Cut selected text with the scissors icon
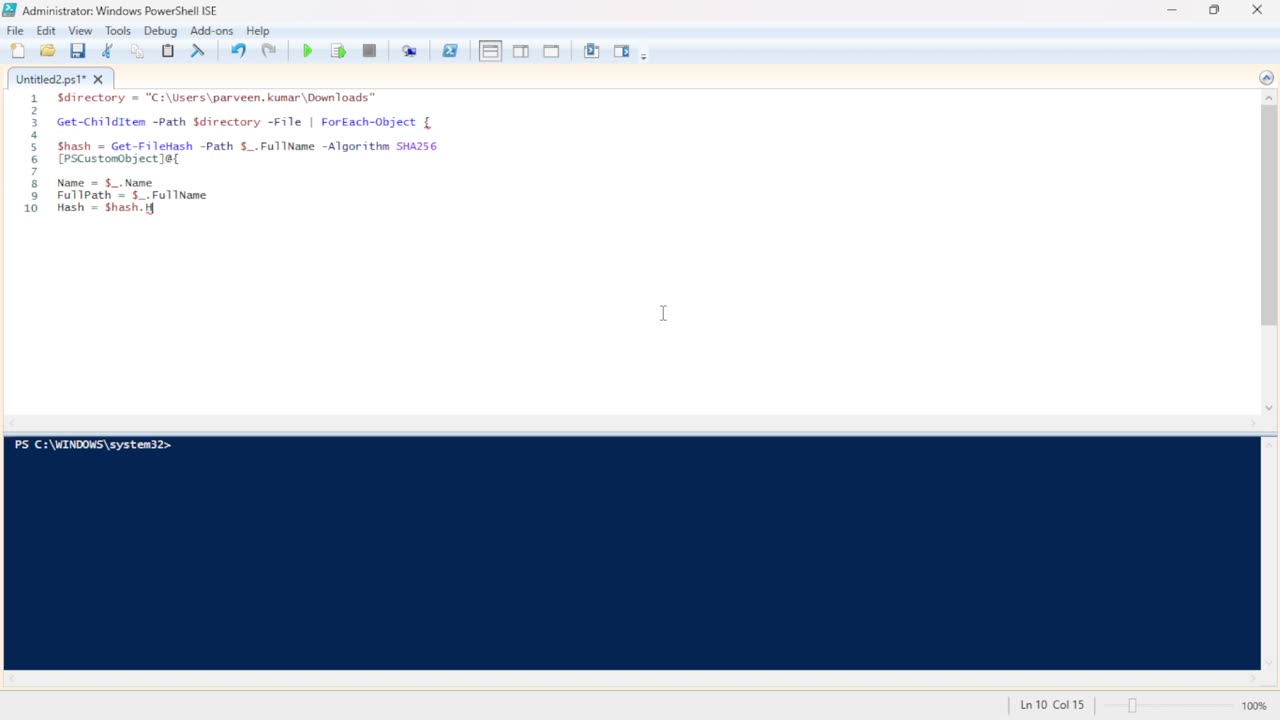The height and width of the screenshot is (720, 1280). pyautogui.click(x=107, y=51)
